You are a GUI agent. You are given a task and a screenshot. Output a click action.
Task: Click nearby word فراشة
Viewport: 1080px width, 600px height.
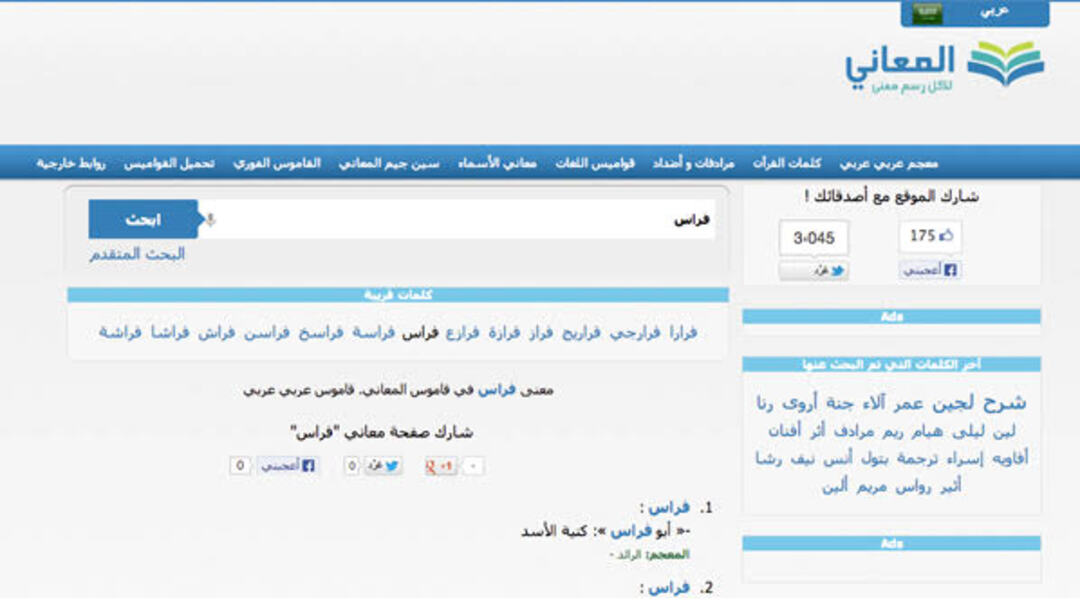tap(120, 333)
